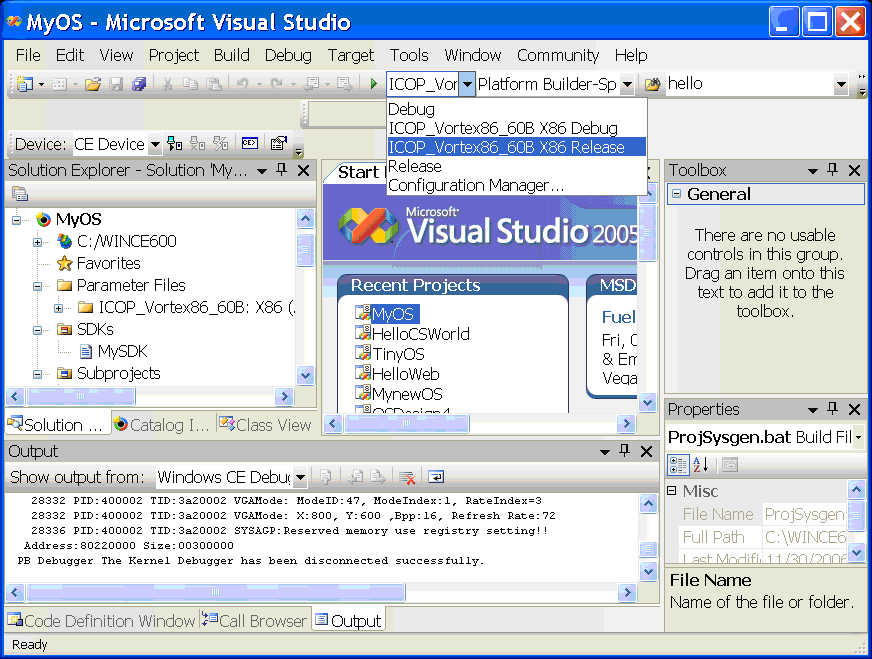The height and width of the screenshot is (659, 872).
Task: Collapse the Misc properties category
Action: tap(672, 490)
